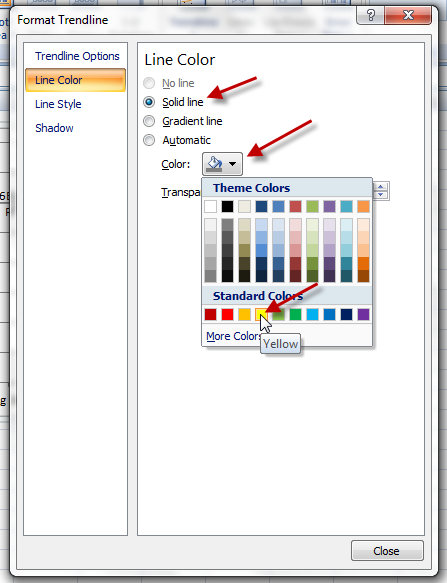Expand the Color dropdown arrow

coord(232,164)
